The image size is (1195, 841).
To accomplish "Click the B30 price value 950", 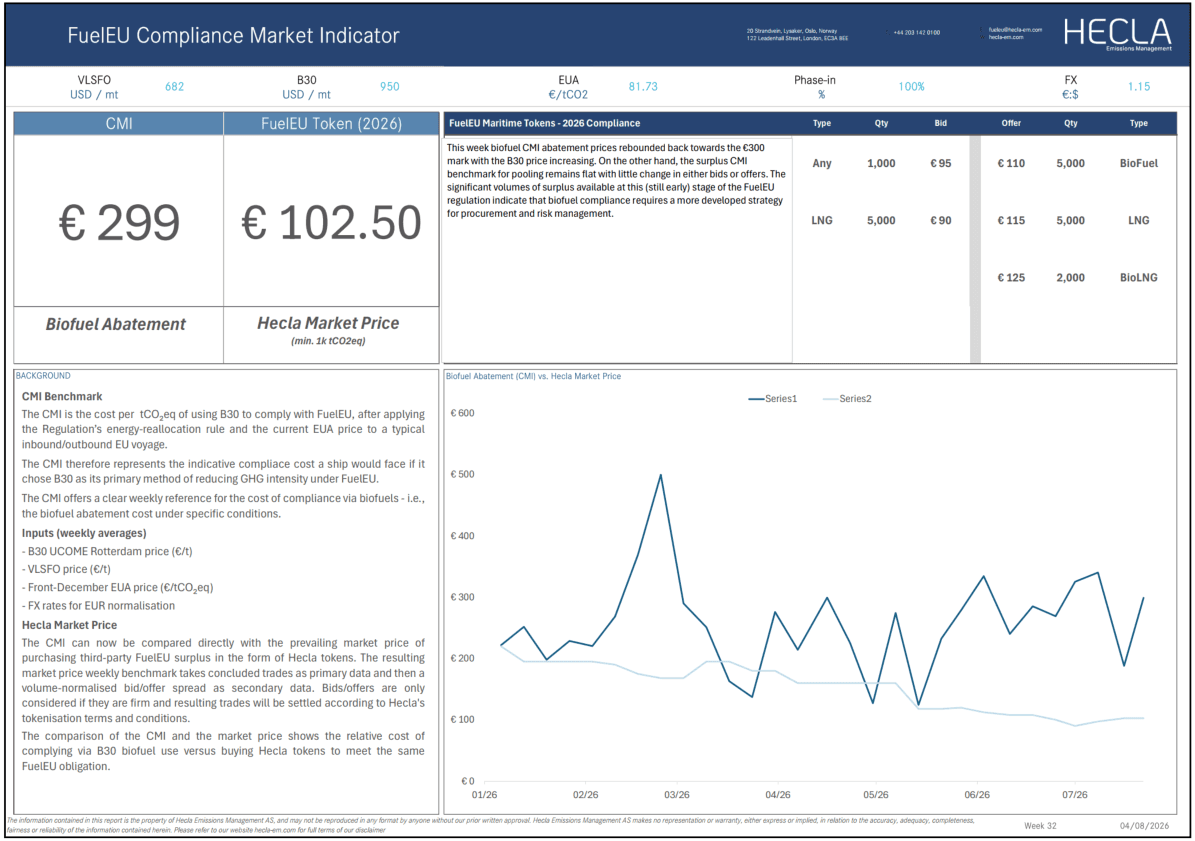I will pos(389,87).
